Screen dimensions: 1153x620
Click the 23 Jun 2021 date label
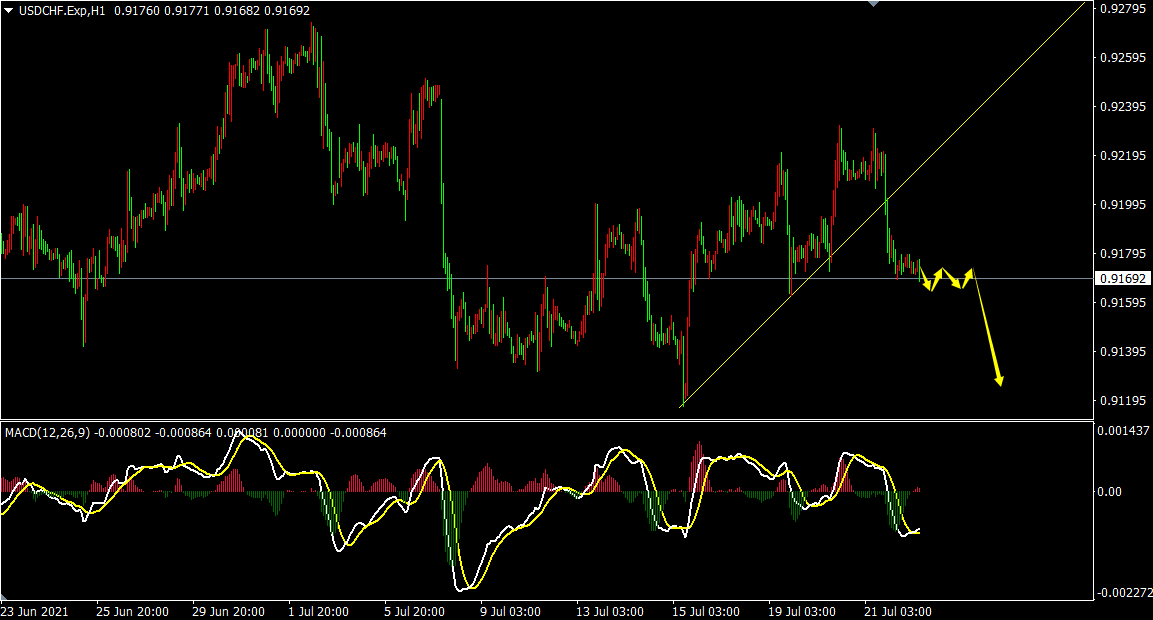35,612
